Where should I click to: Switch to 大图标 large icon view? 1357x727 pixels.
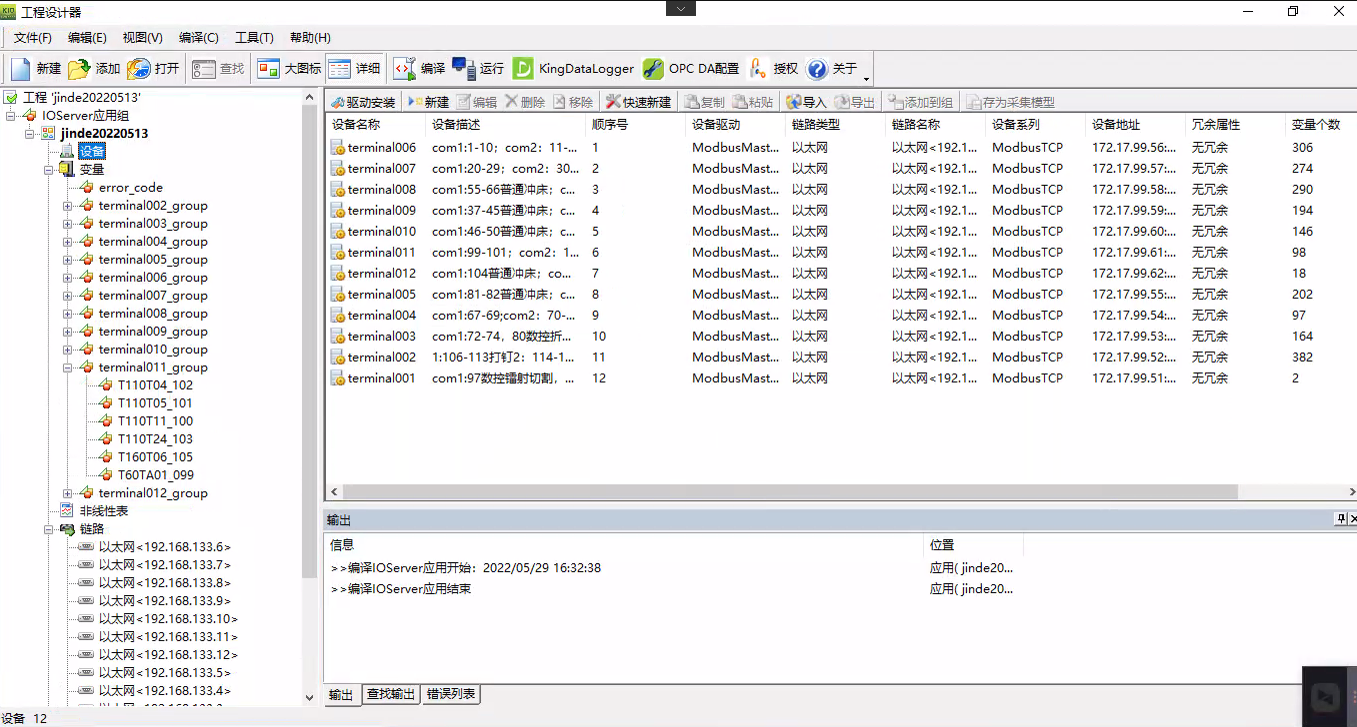[x=289, y=69]
